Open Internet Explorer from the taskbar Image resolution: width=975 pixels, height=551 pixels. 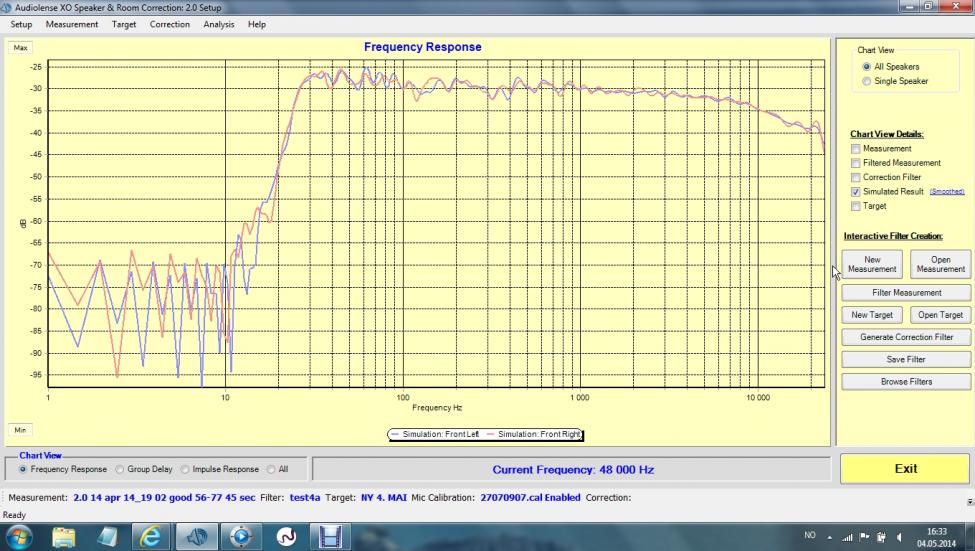click(x=150, y=537)
